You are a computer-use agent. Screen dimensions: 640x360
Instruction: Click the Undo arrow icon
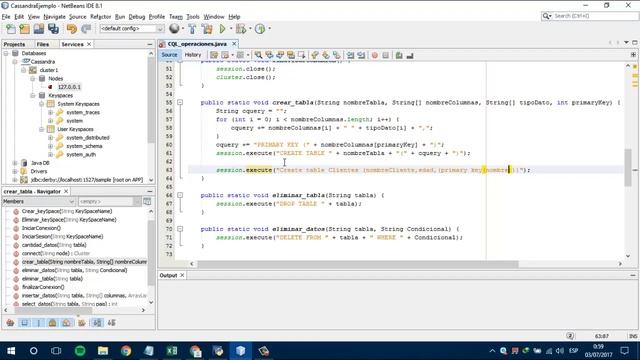(x=72, y=29)
